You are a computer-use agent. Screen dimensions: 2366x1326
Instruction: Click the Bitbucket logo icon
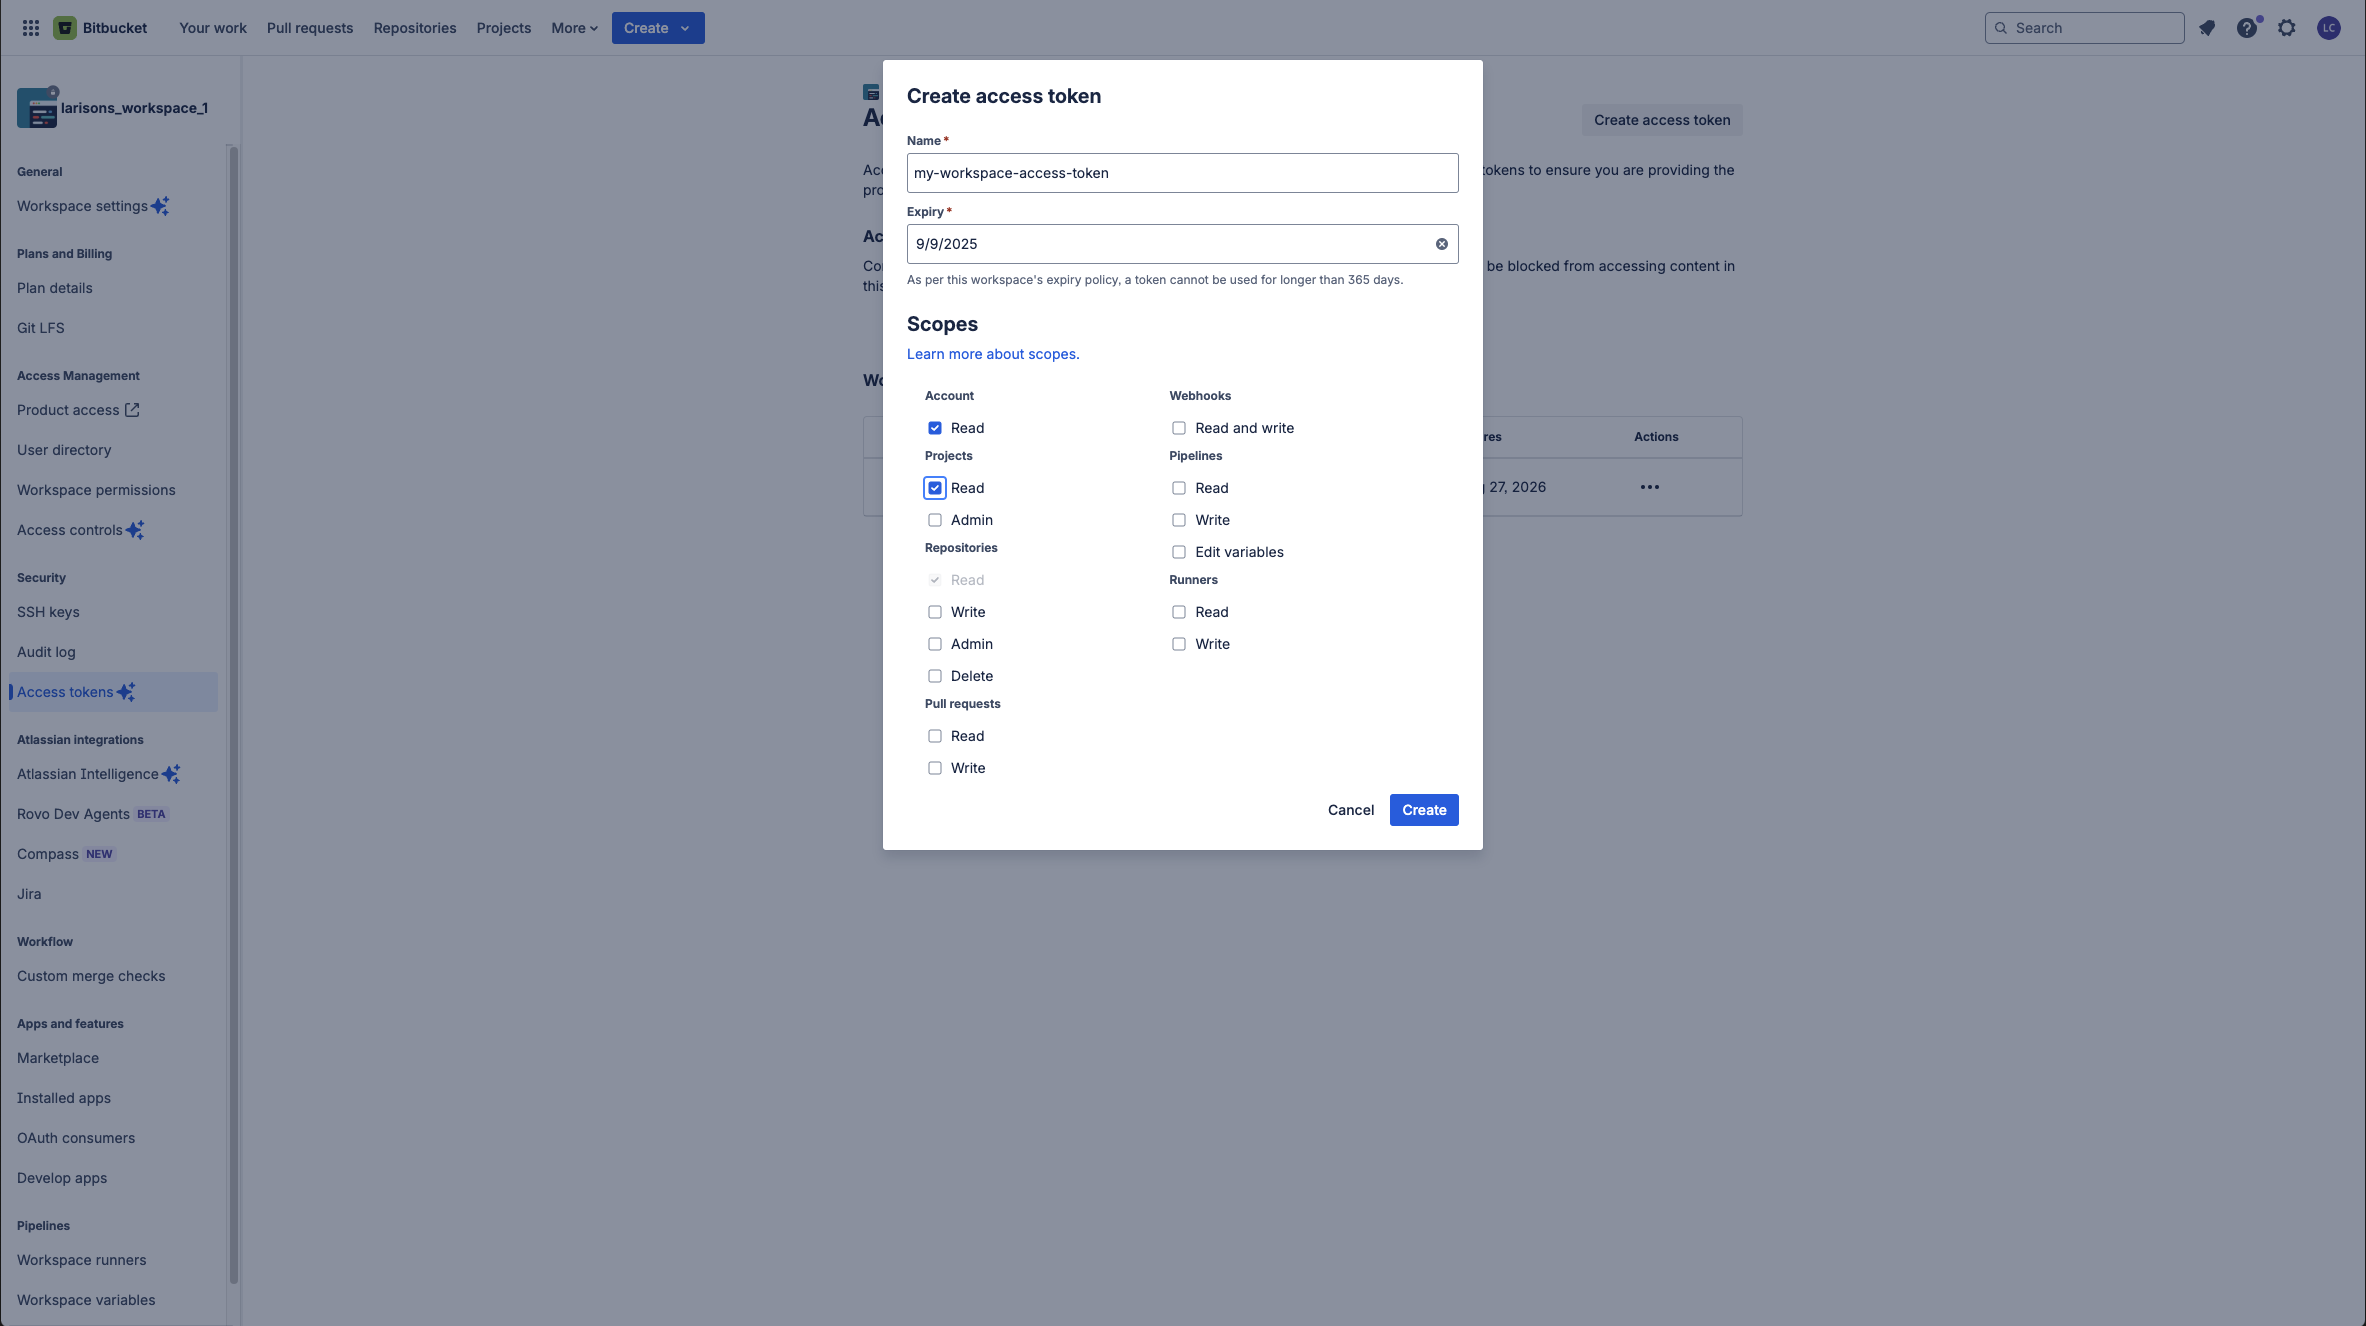[x=64, y=27]
